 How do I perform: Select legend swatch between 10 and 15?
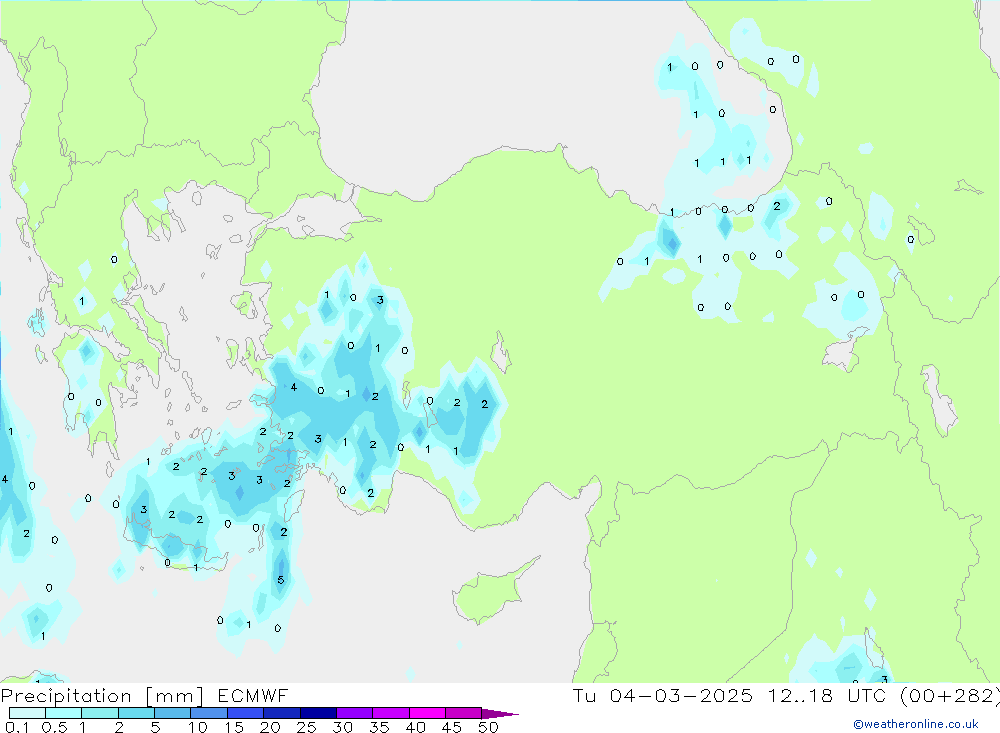pyautogui.click(x=209, y=713)
